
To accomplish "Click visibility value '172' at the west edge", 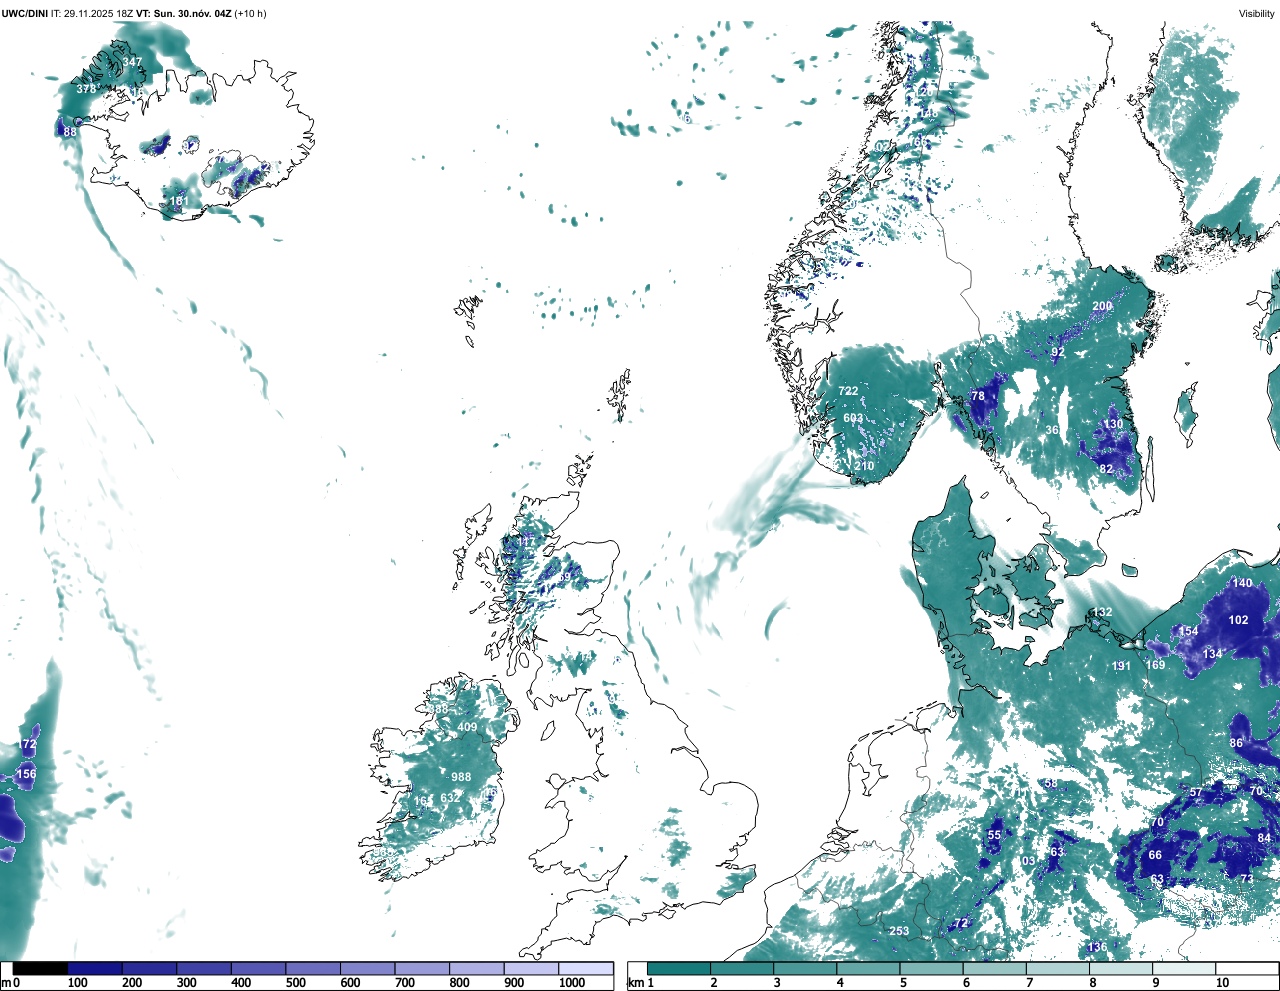I will 27,744.
